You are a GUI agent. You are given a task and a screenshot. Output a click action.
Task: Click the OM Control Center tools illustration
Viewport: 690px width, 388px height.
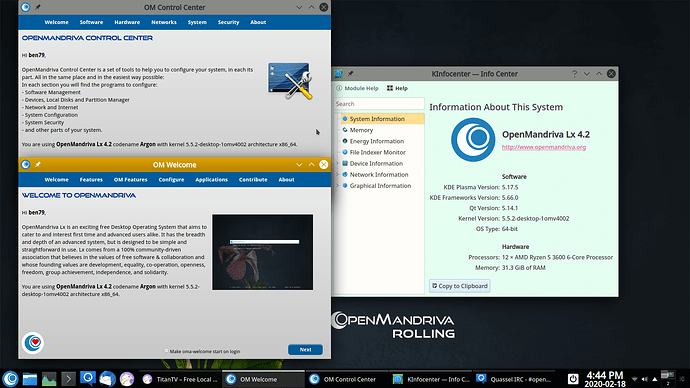(x=290, y=81)
